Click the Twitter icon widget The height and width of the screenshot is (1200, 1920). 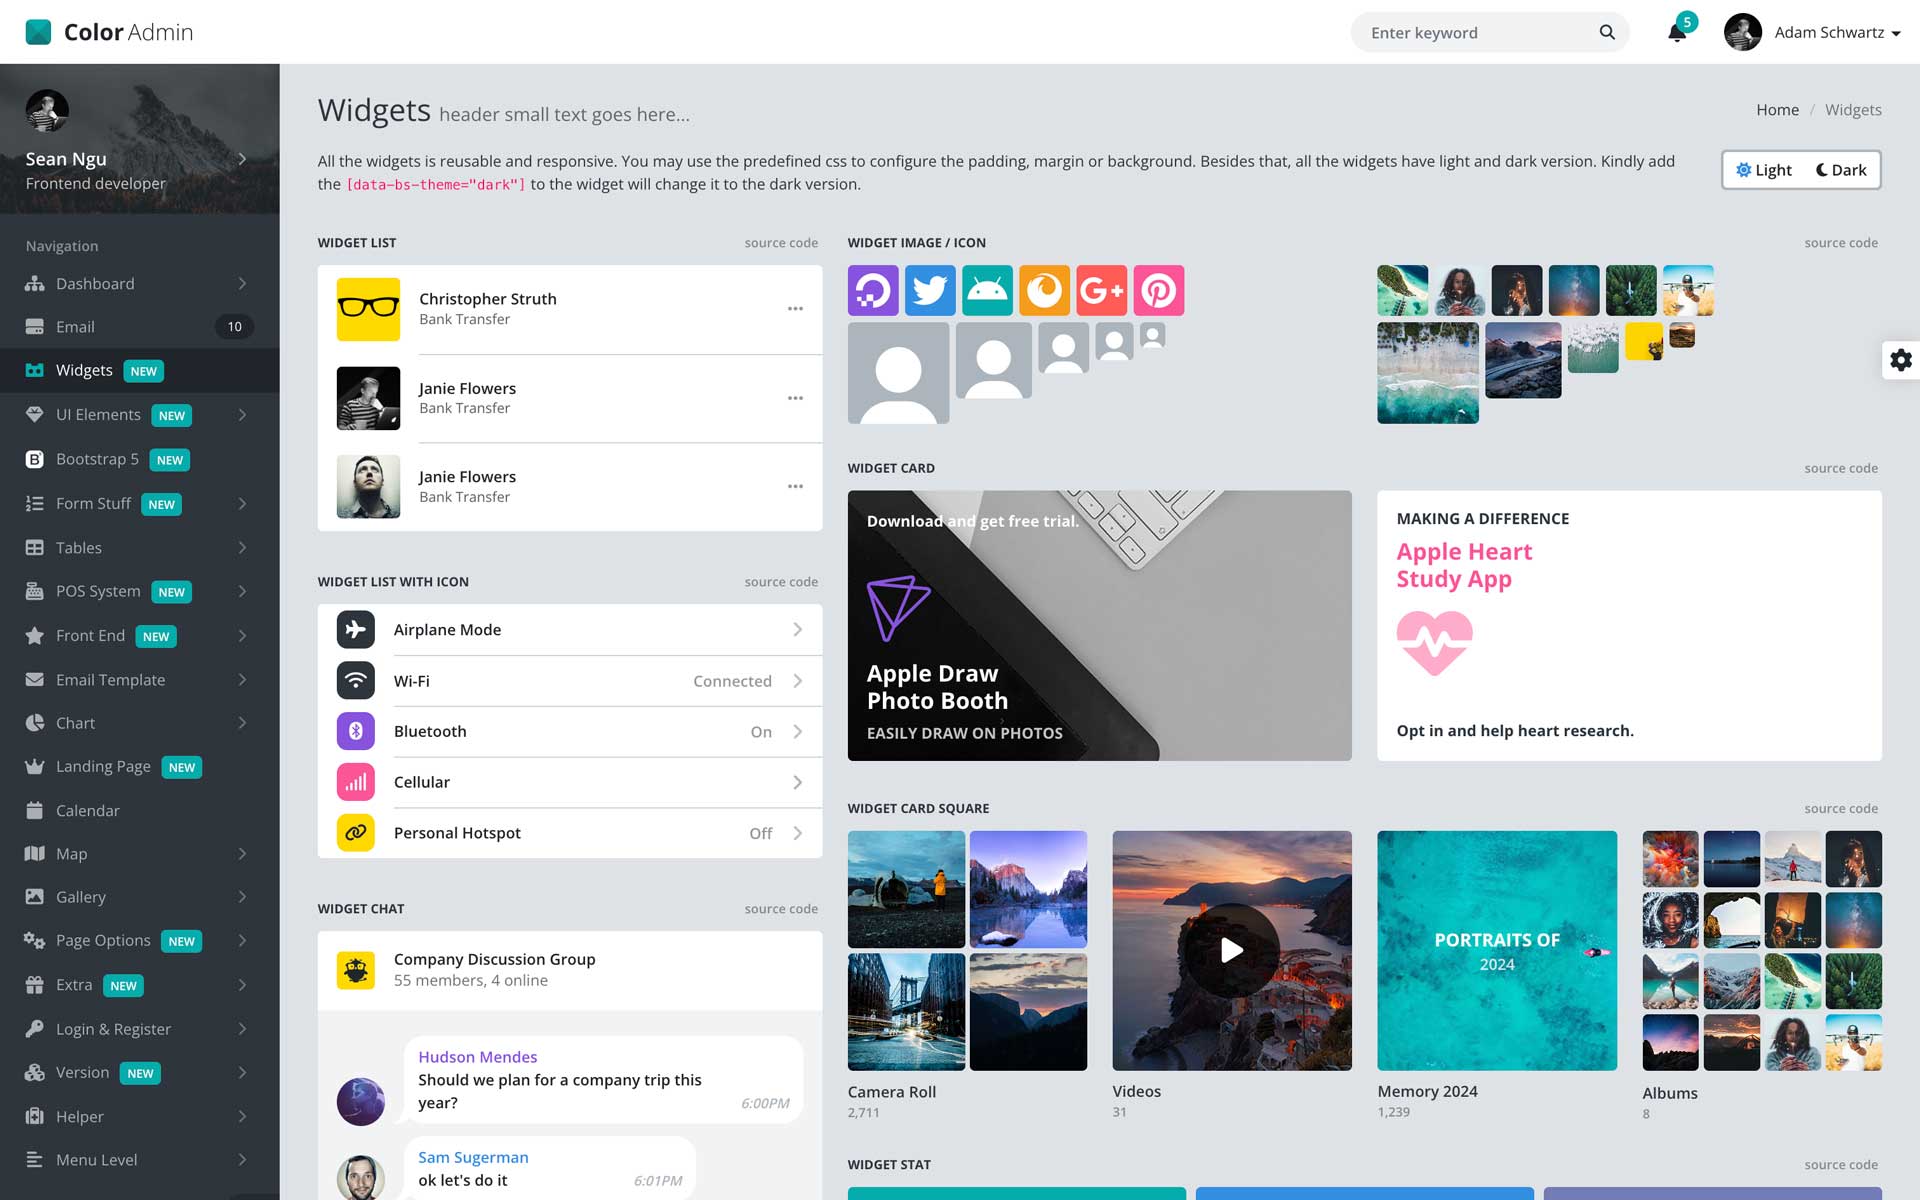pyautogui.click(x=930, y=290)
